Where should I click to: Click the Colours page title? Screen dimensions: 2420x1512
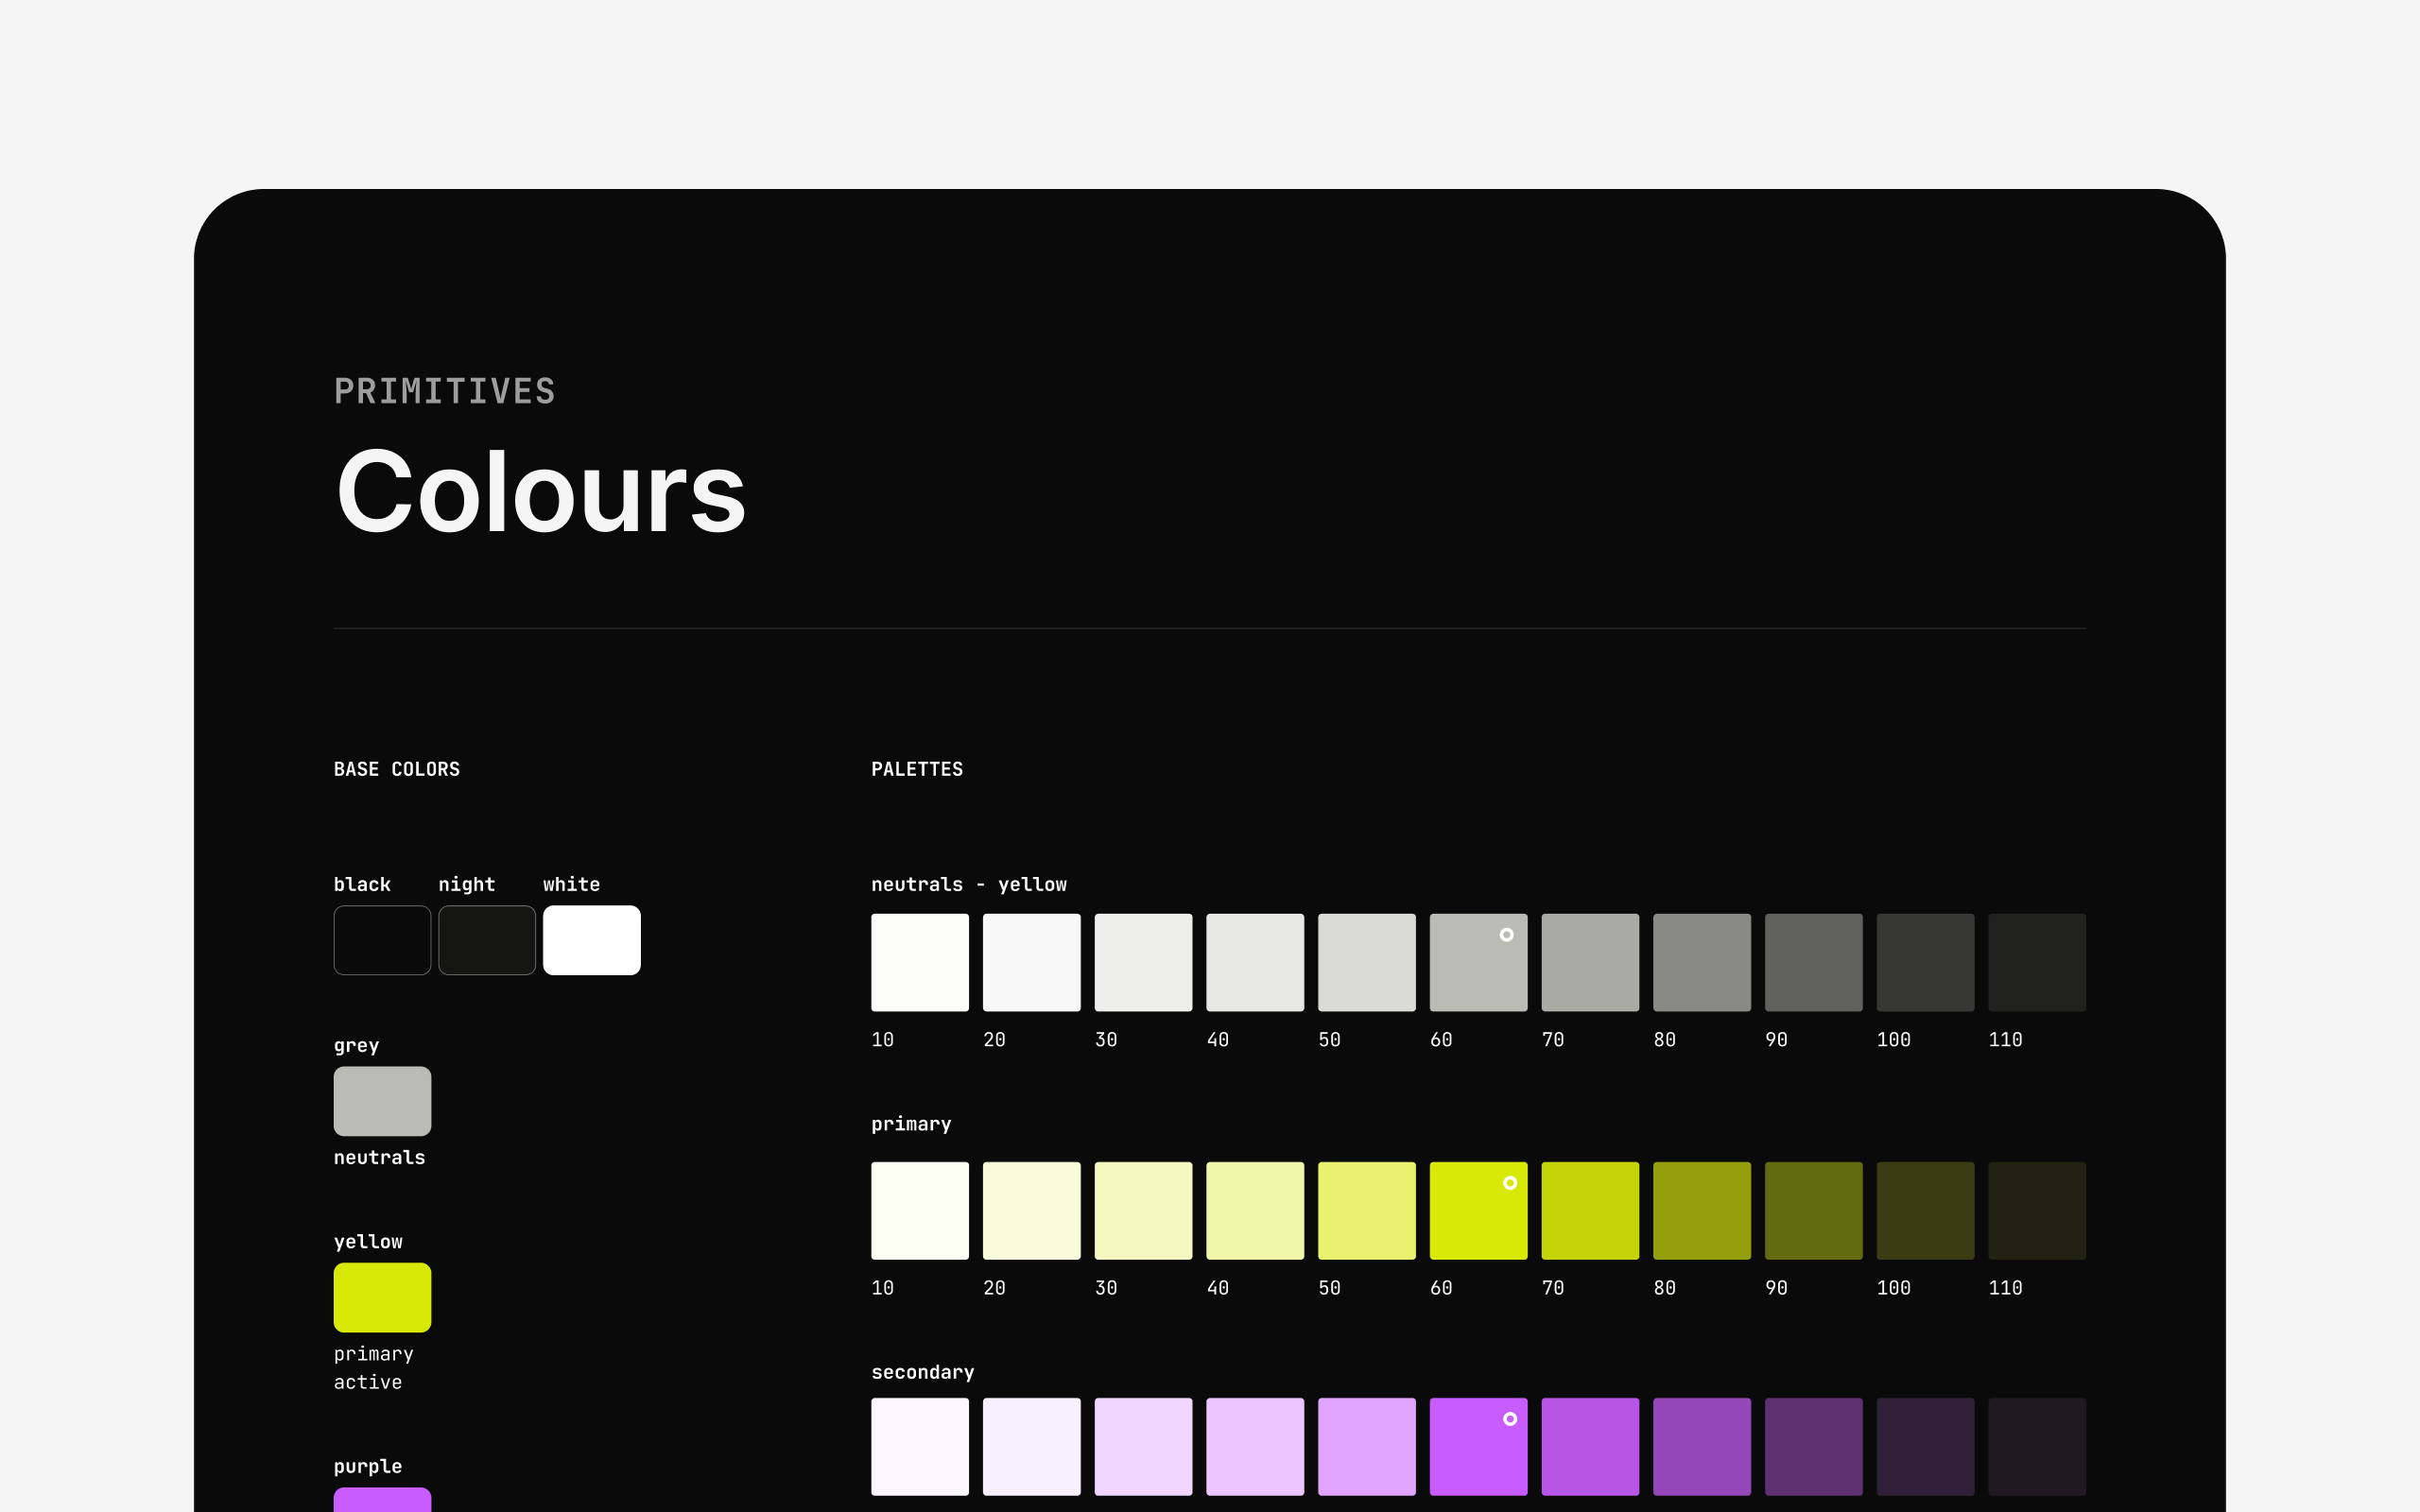pyautogui.click(x=541, y=491)
